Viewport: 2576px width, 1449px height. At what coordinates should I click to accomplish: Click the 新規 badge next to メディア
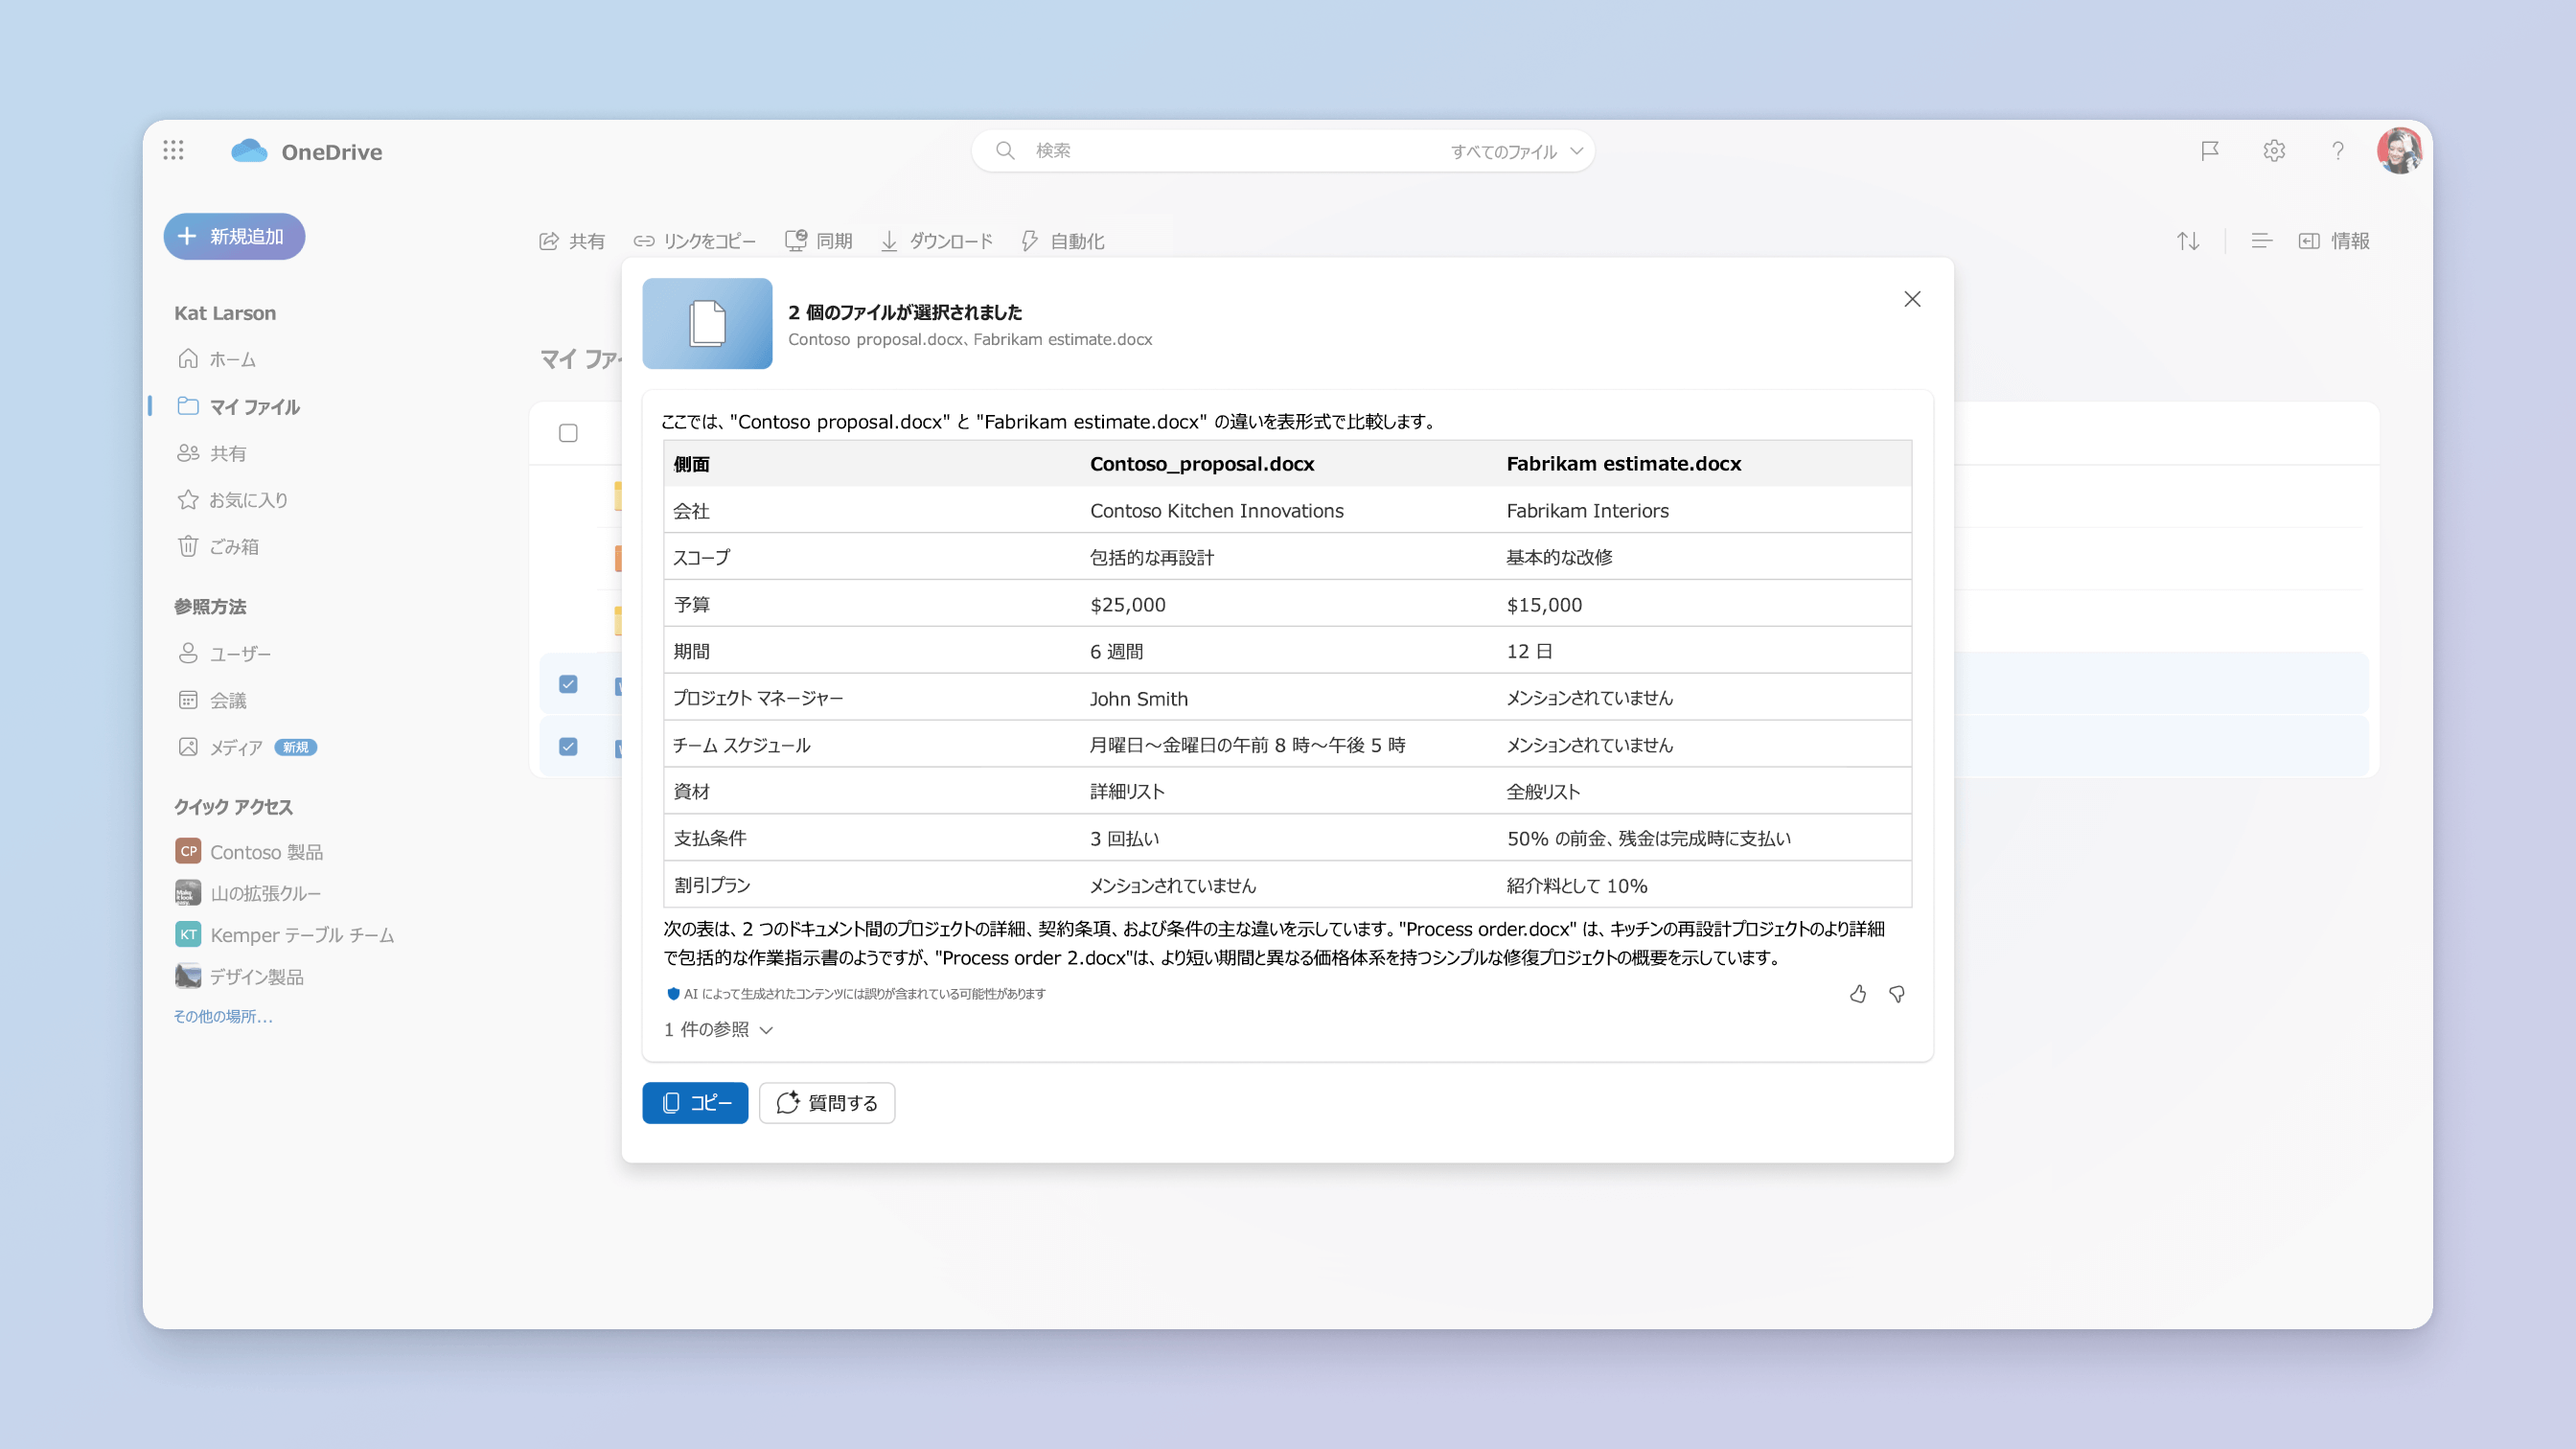[x=296, y=748]
